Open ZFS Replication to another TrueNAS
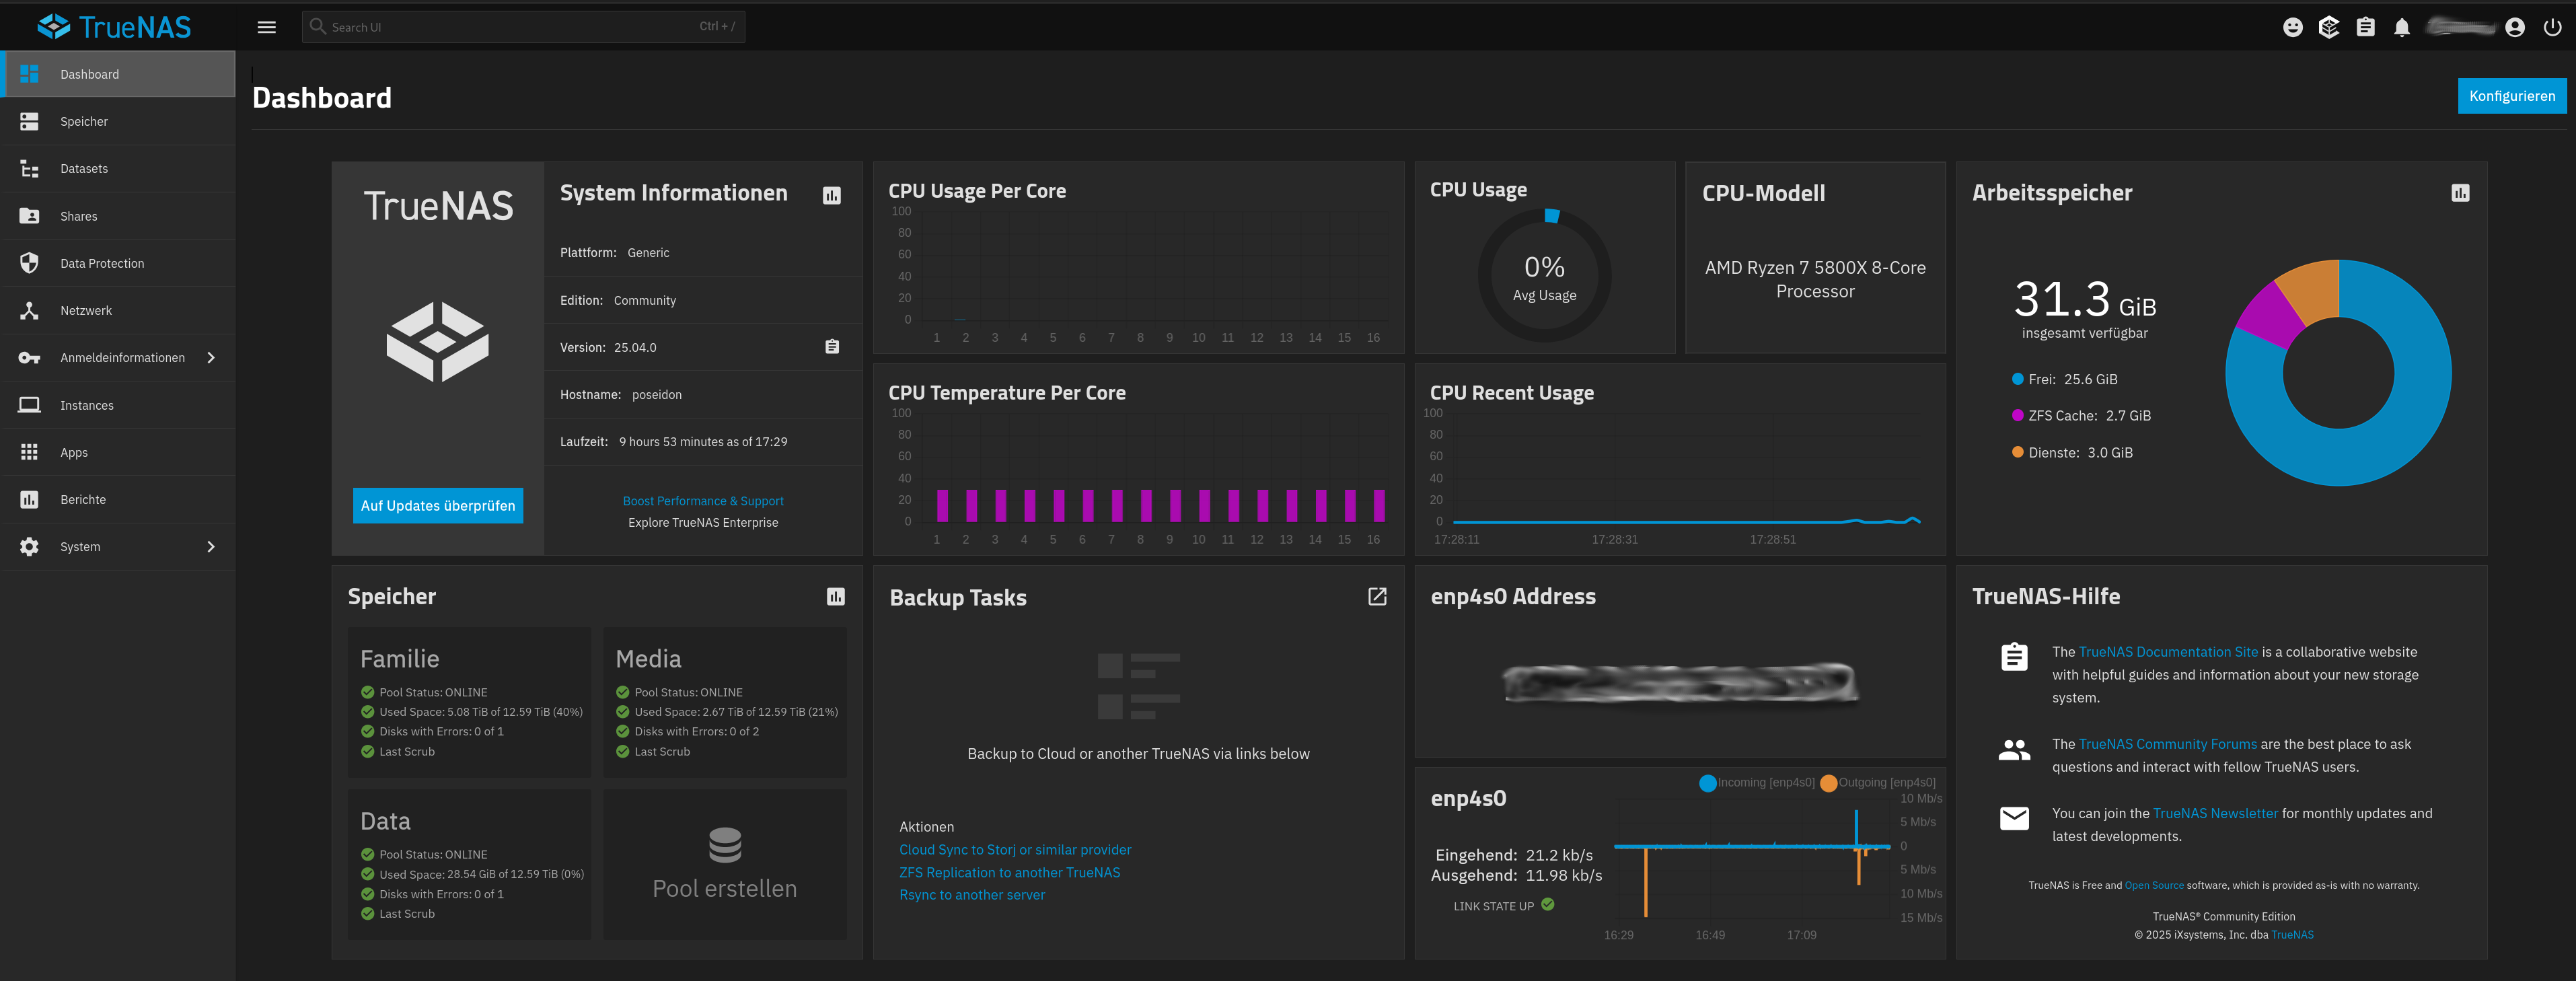The width and height of the screenshot is (2576, 981). pos(1009,872)
